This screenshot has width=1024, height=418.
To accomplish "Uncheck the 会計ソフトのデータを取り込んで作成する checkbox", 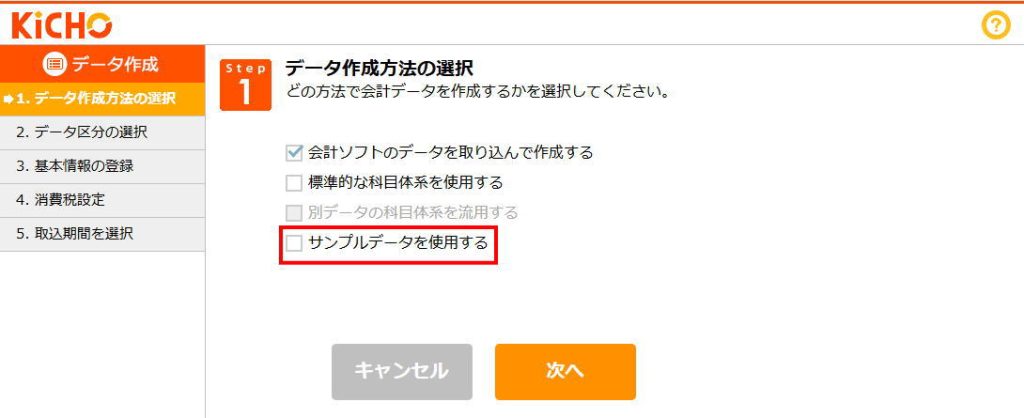I will 294,153.
